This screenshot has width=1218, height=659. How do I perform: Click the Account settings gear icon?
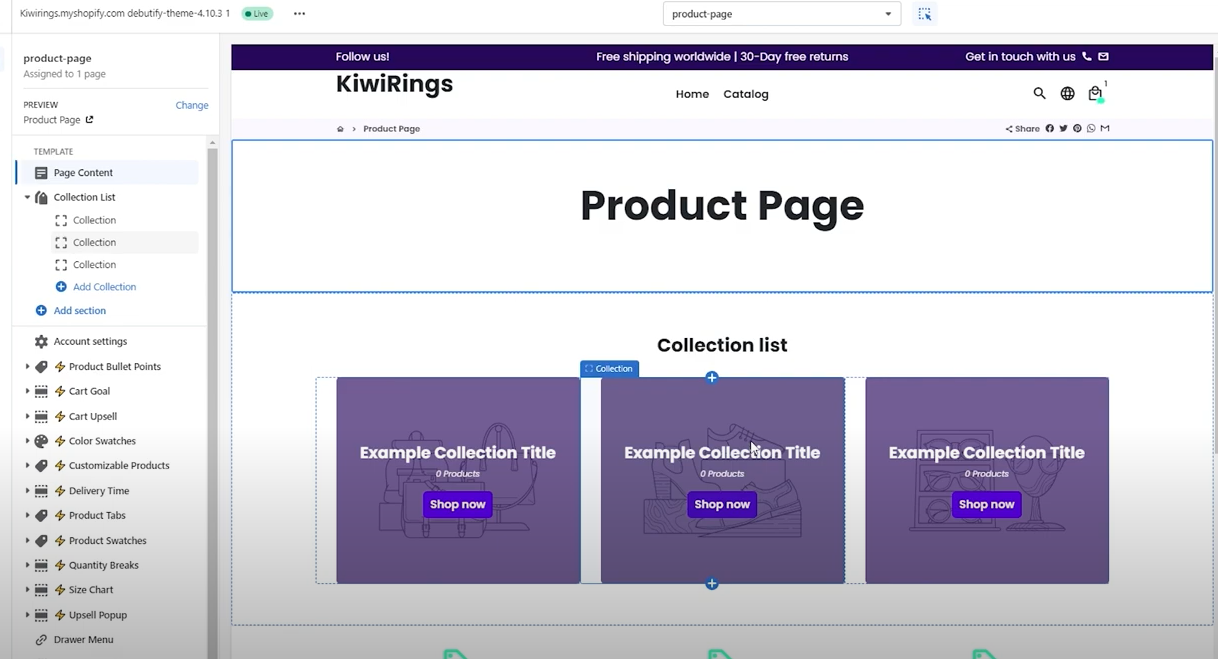[x=41, y=342]
